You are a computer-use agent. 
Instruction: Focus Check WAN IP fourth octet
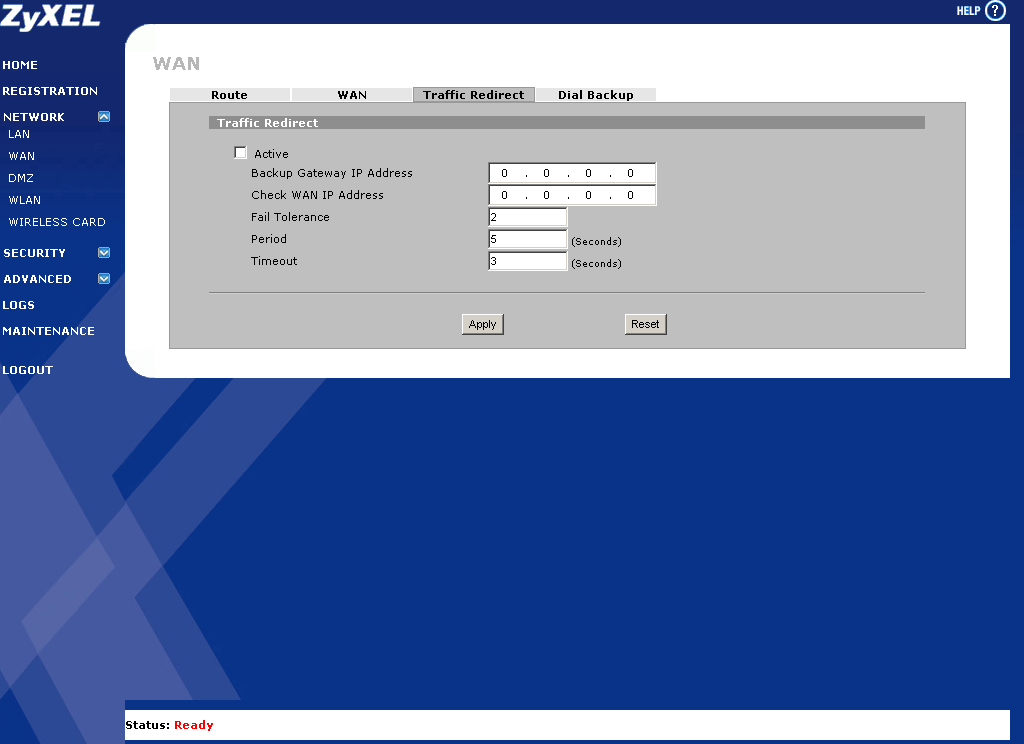point(630,195)
